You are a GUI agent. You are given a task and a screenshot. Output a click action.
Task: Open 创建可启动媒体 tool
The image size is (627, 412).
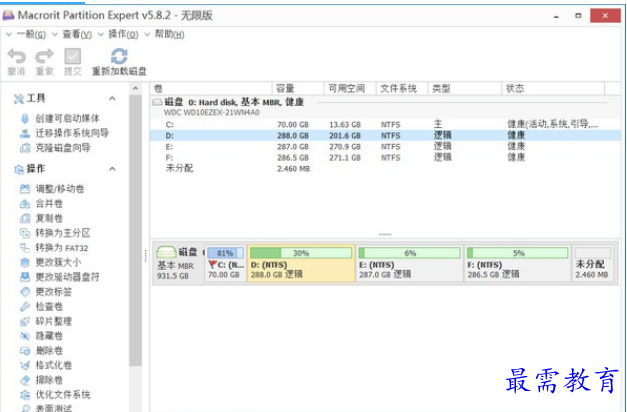point(67,118)
